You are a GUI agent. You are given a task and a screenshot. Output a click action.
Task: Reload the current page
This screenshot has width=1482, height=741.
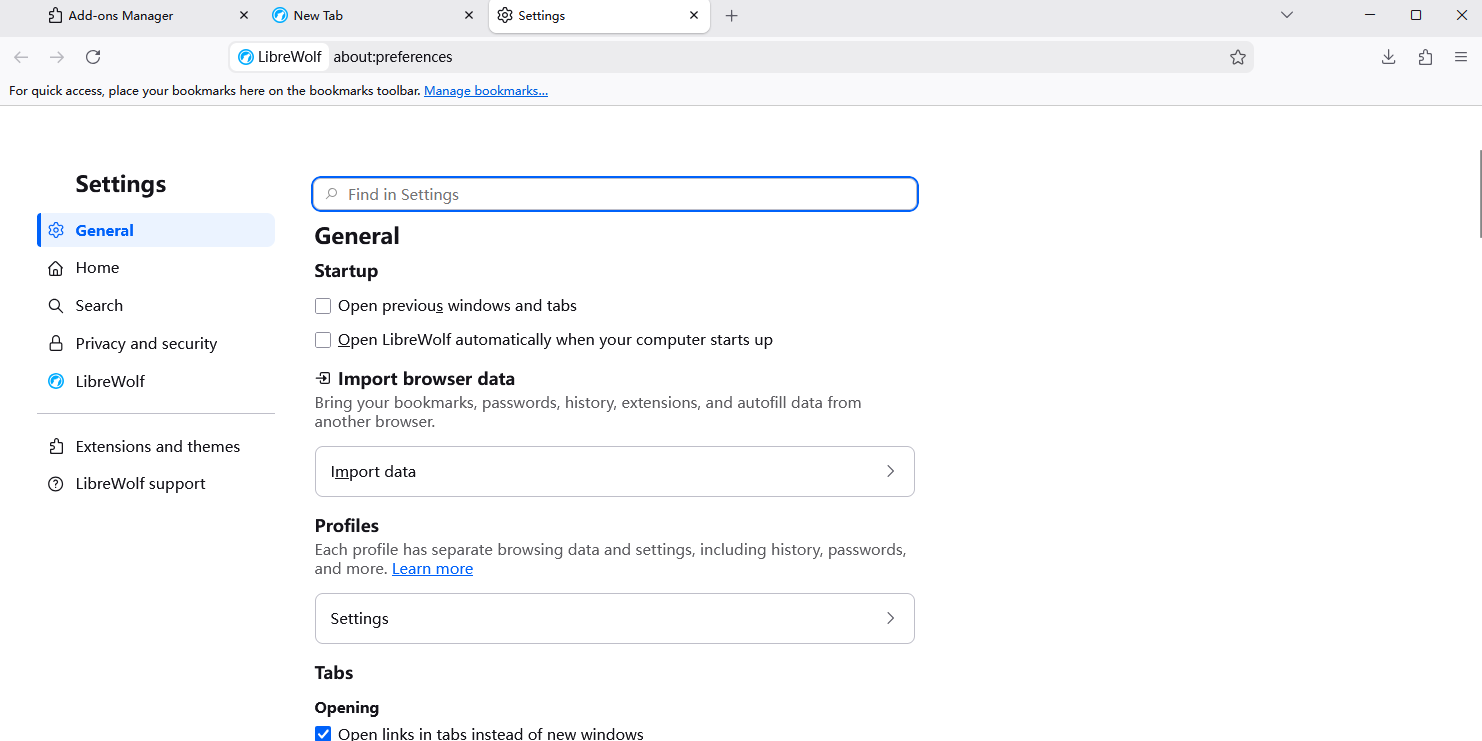tap(93, 57)
